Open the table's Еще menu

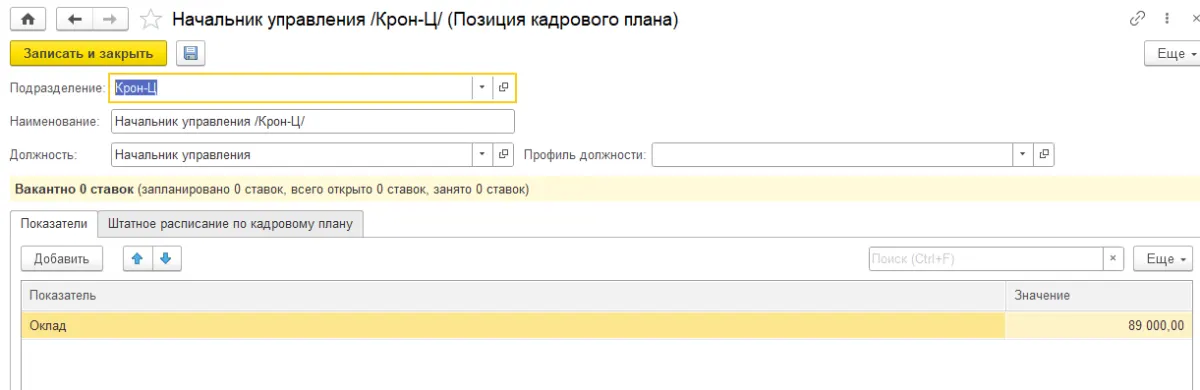point(1163,259)
